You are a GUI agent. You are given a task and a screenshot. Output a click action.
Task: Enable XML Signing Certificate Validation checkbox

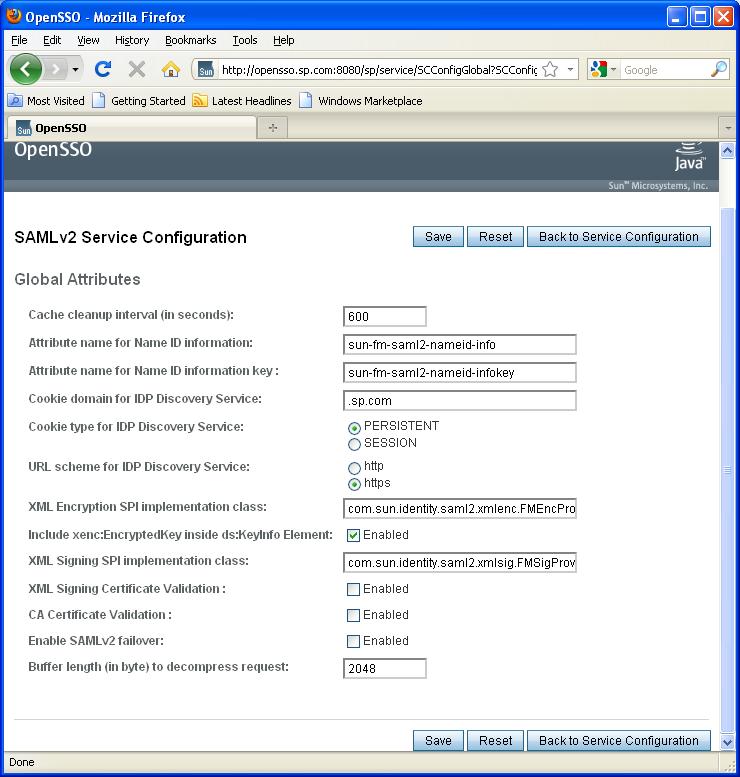tap(353, 589)
